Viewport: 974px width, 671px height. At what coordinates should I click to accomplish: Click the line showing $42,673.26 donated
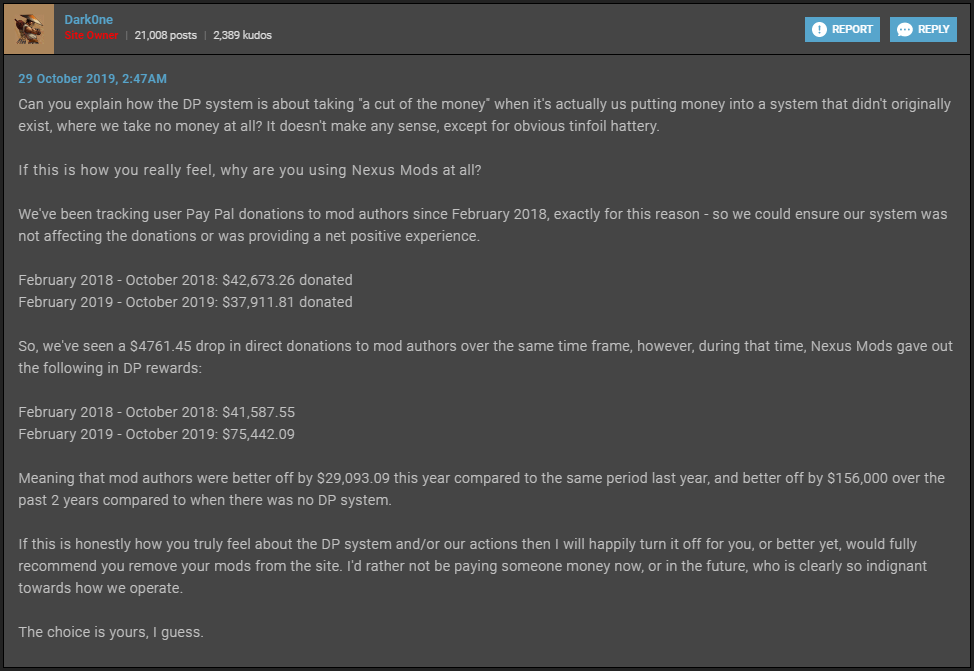click(x=185, y=280)
